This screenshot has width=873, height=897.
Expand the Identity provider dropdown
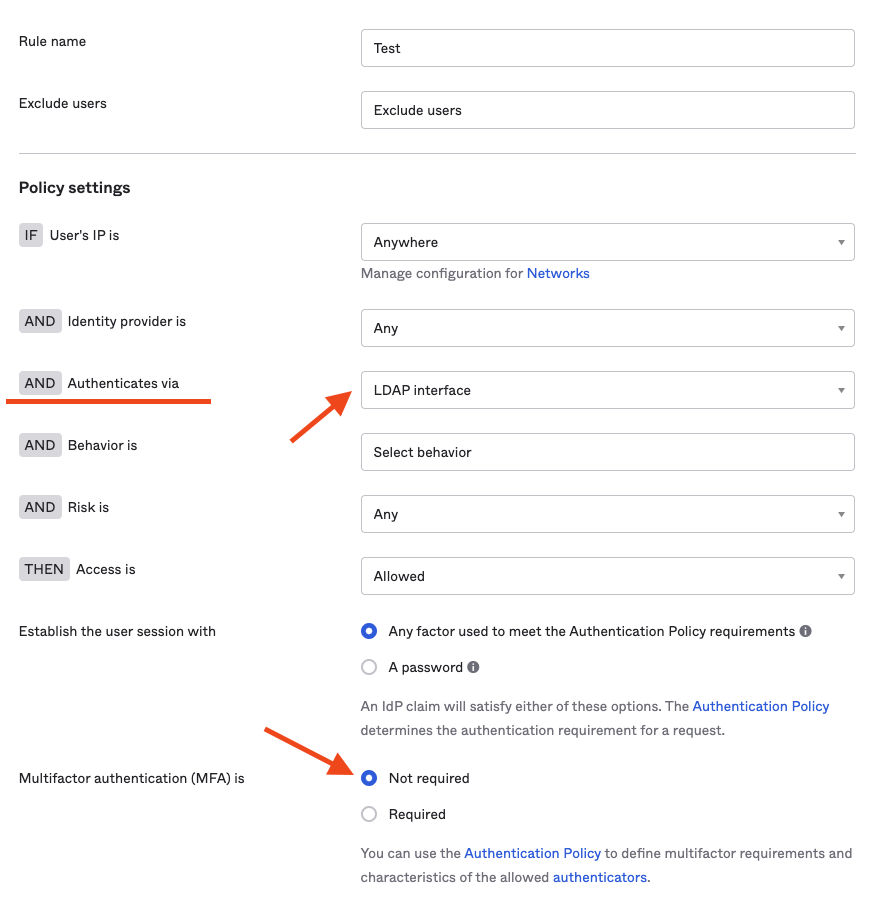point(607,328)
